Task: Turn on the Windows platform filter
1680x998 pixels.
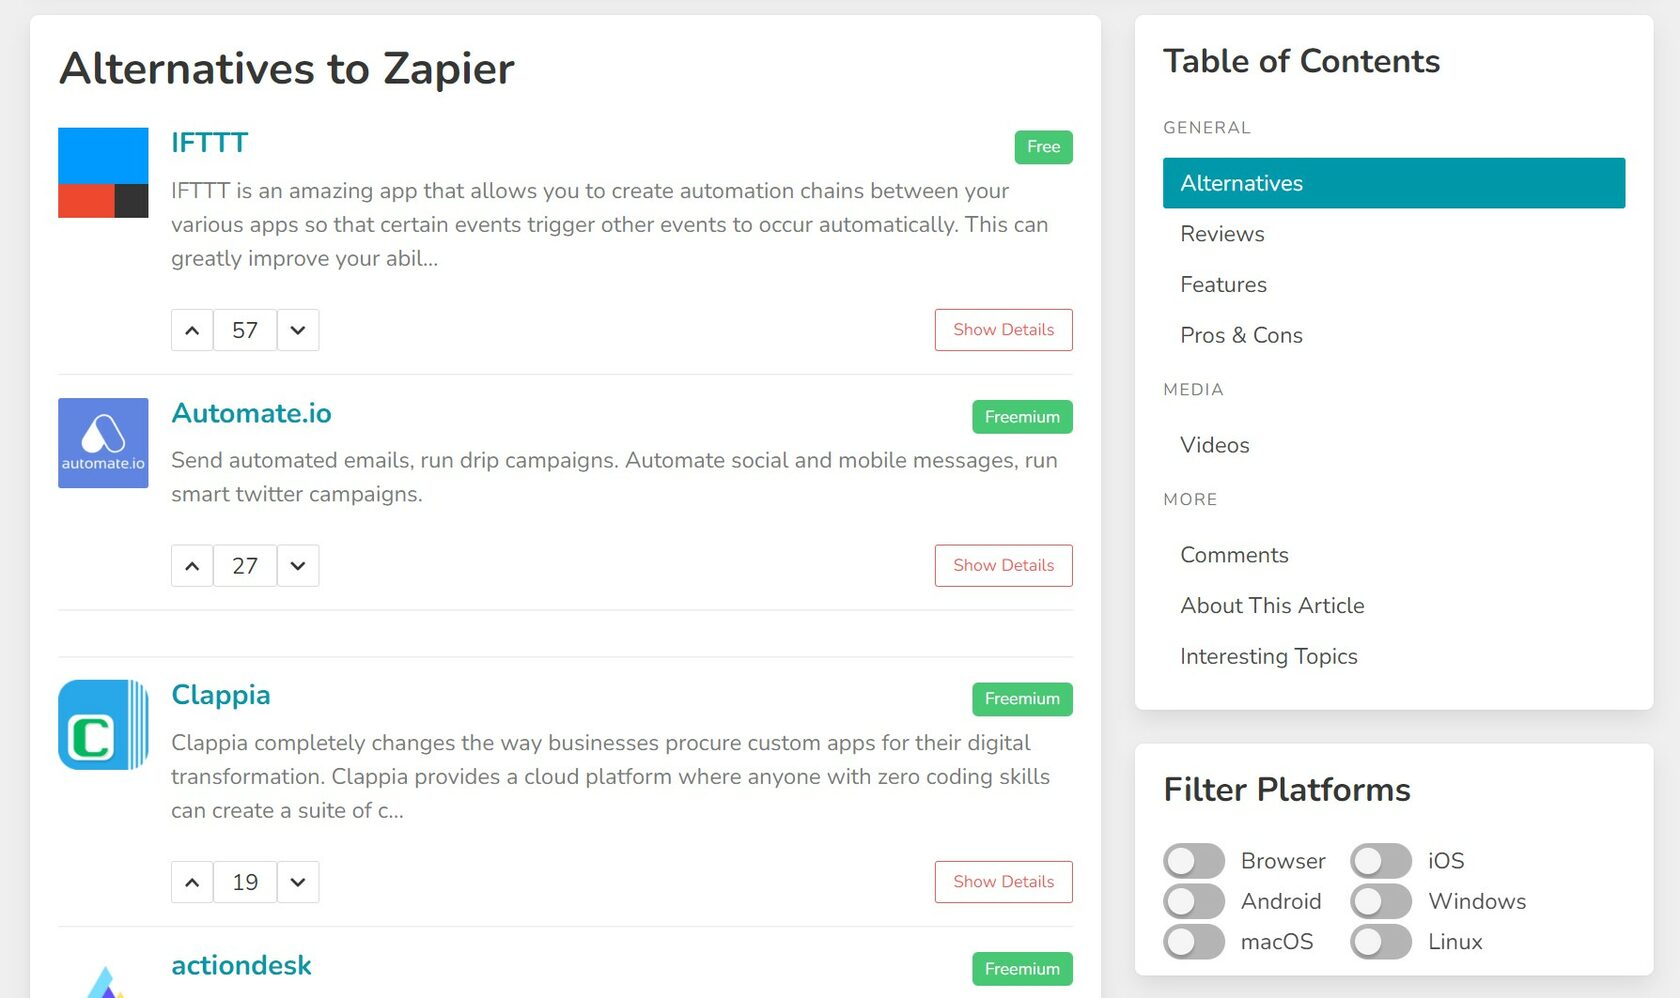Action: [1380, 902]
